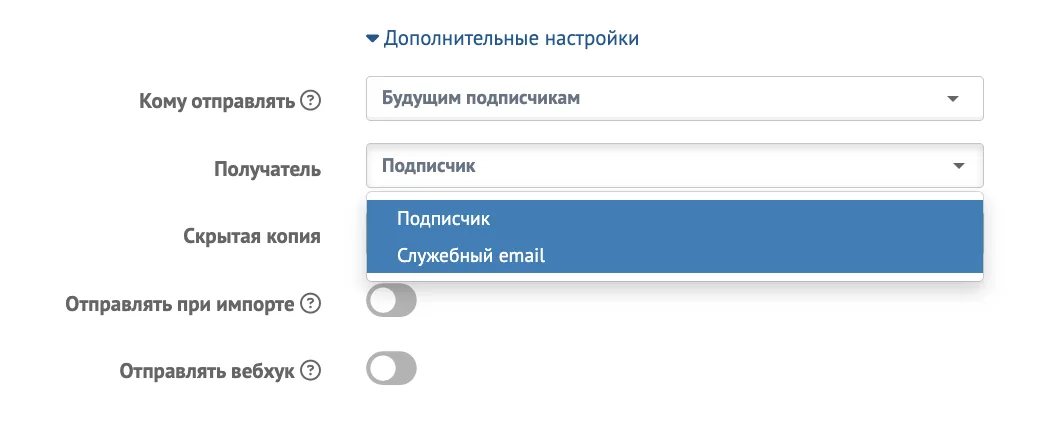This screenshot has width=1046, height=434.
Task: Click the Кому отправлять label text
Action: 217,102
